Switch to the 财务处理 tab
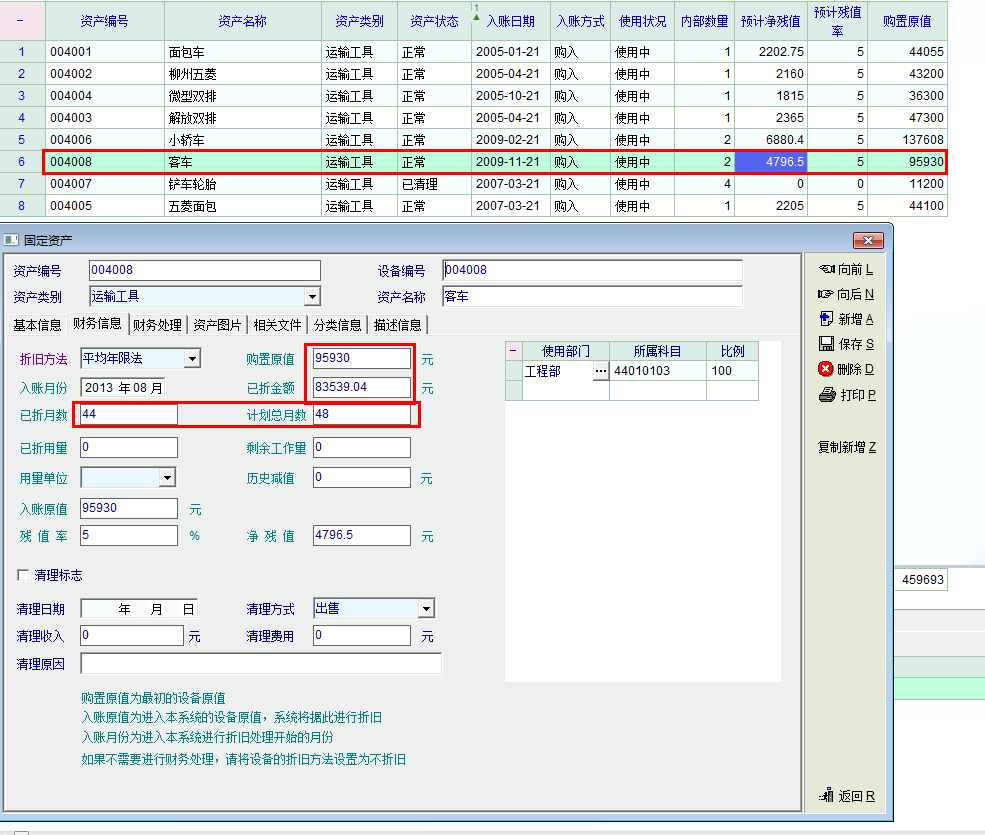The image size is (985, 835). point(158,324)
